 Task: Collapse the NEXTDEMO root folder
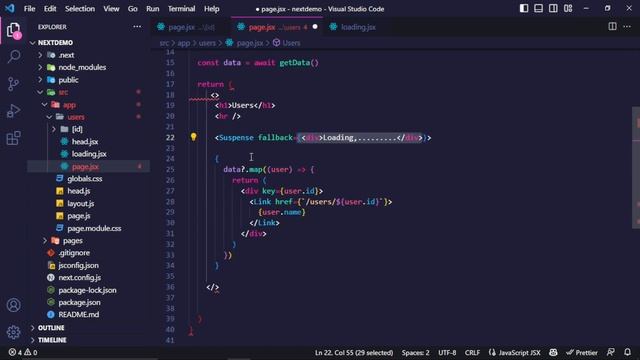33,42
